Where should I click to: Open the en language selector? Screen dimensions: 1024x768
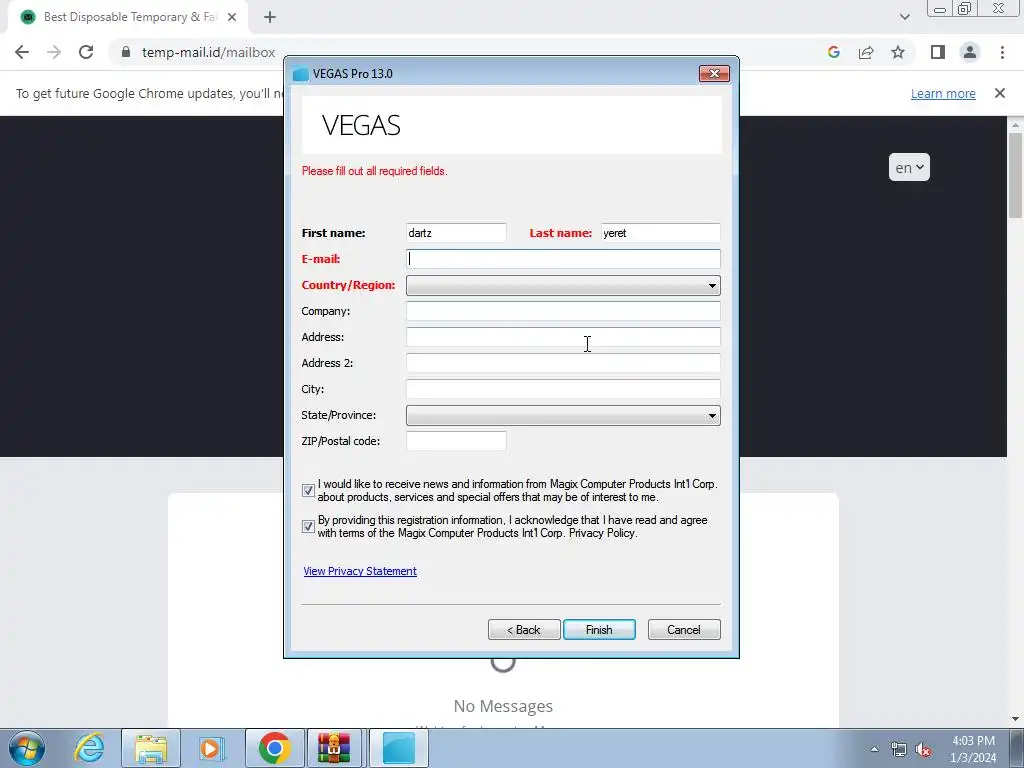point(909,167)
